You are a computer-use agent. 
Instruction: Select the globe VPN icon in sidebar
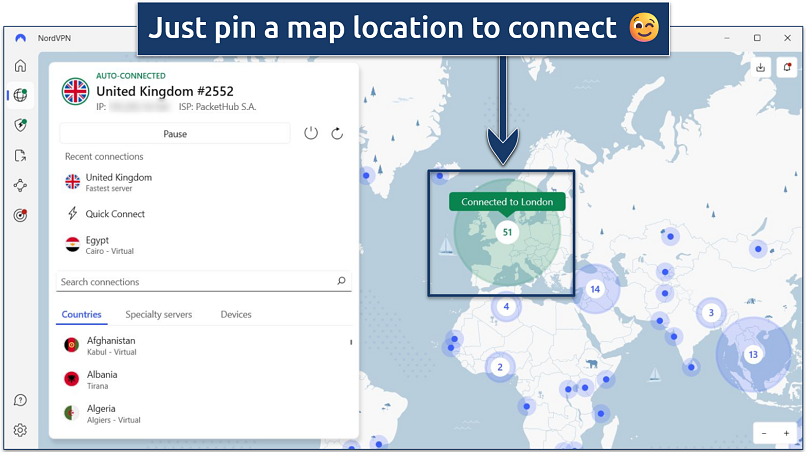[20, 96]
